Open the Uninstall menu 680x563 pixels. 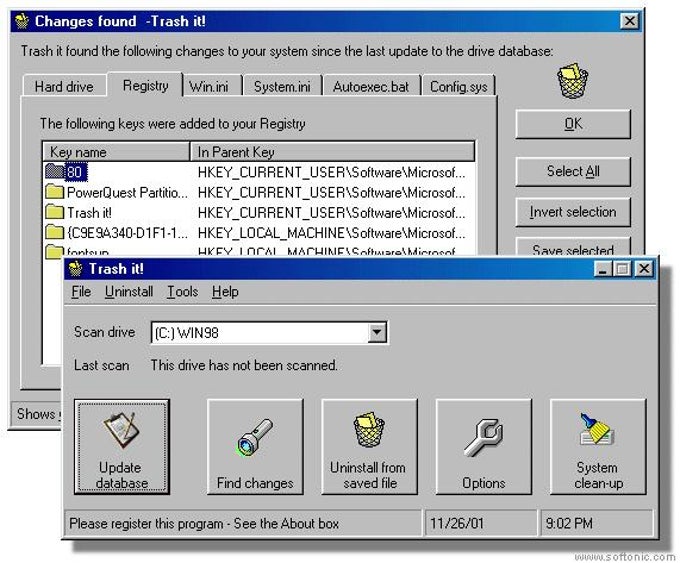click(x=129, y=291)
